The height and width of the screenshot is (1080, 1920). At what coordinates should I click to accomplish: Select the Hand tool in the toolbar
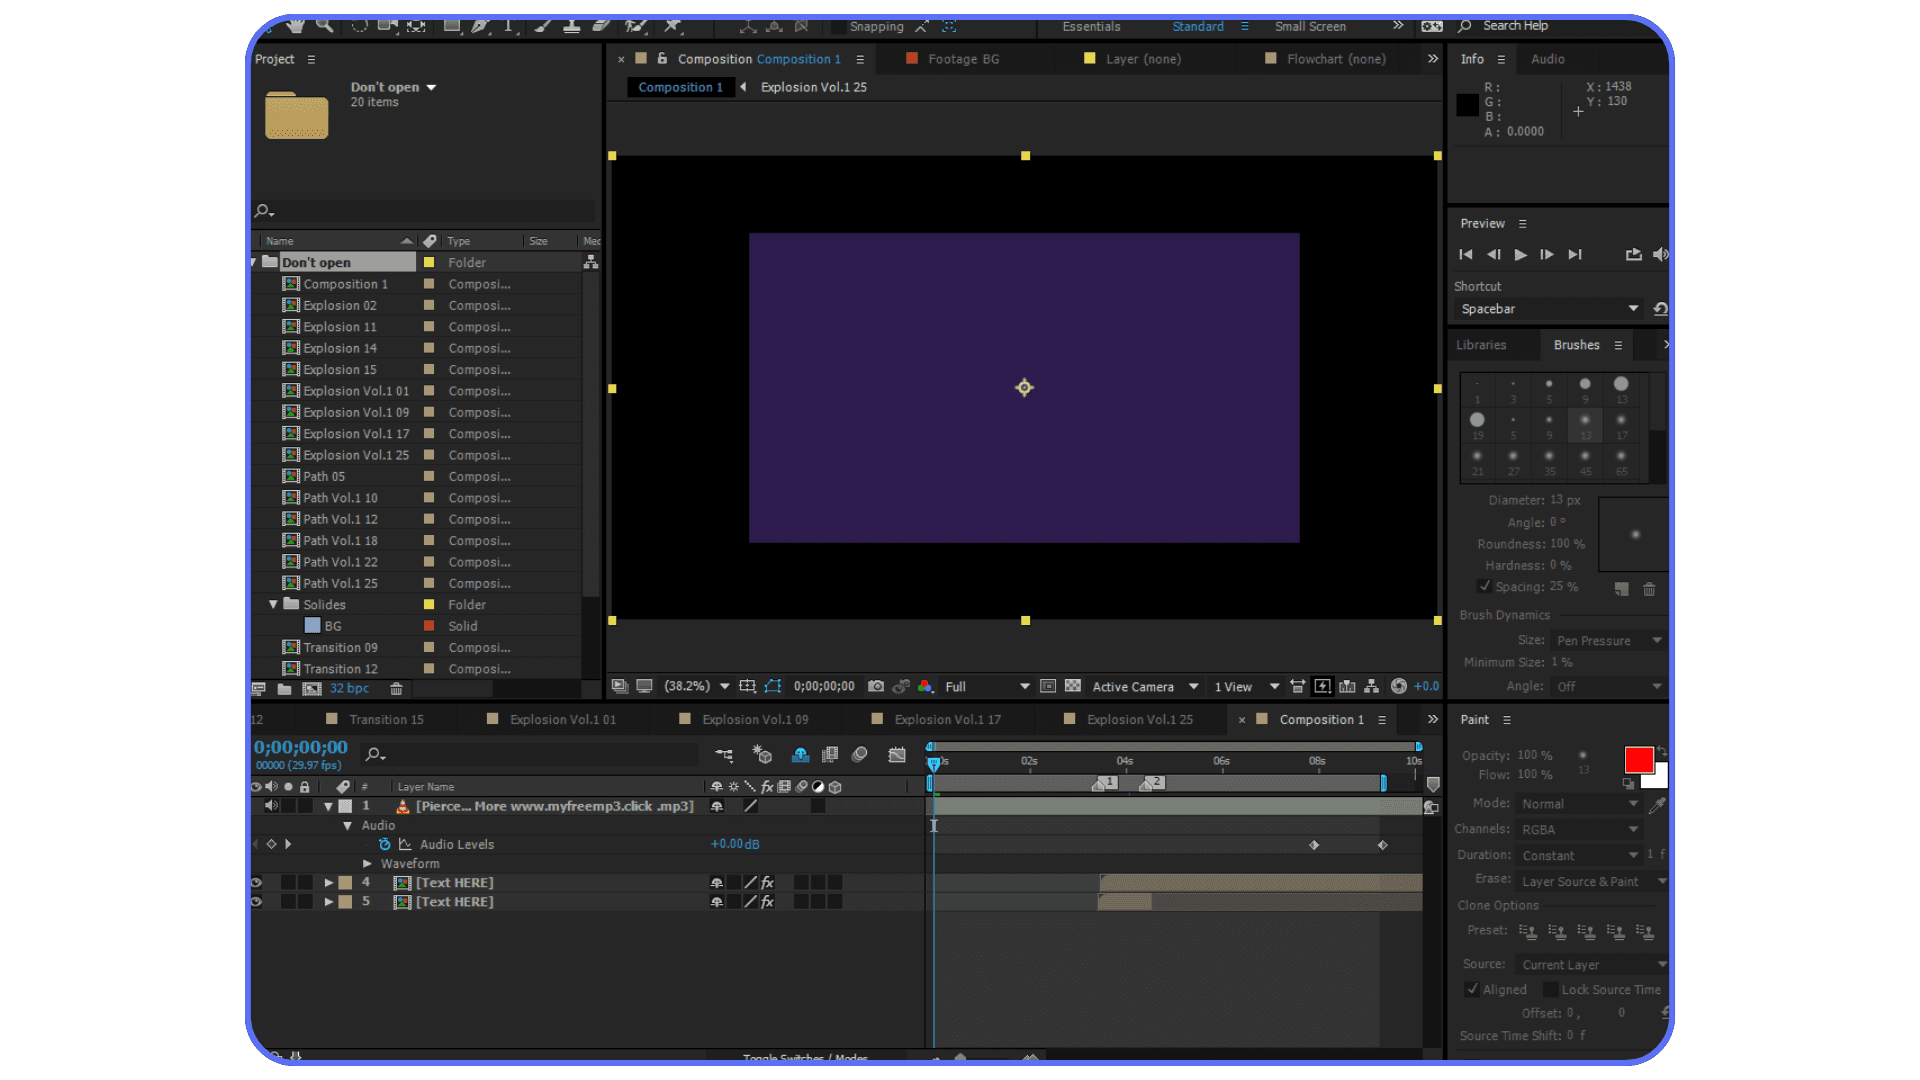297,27
